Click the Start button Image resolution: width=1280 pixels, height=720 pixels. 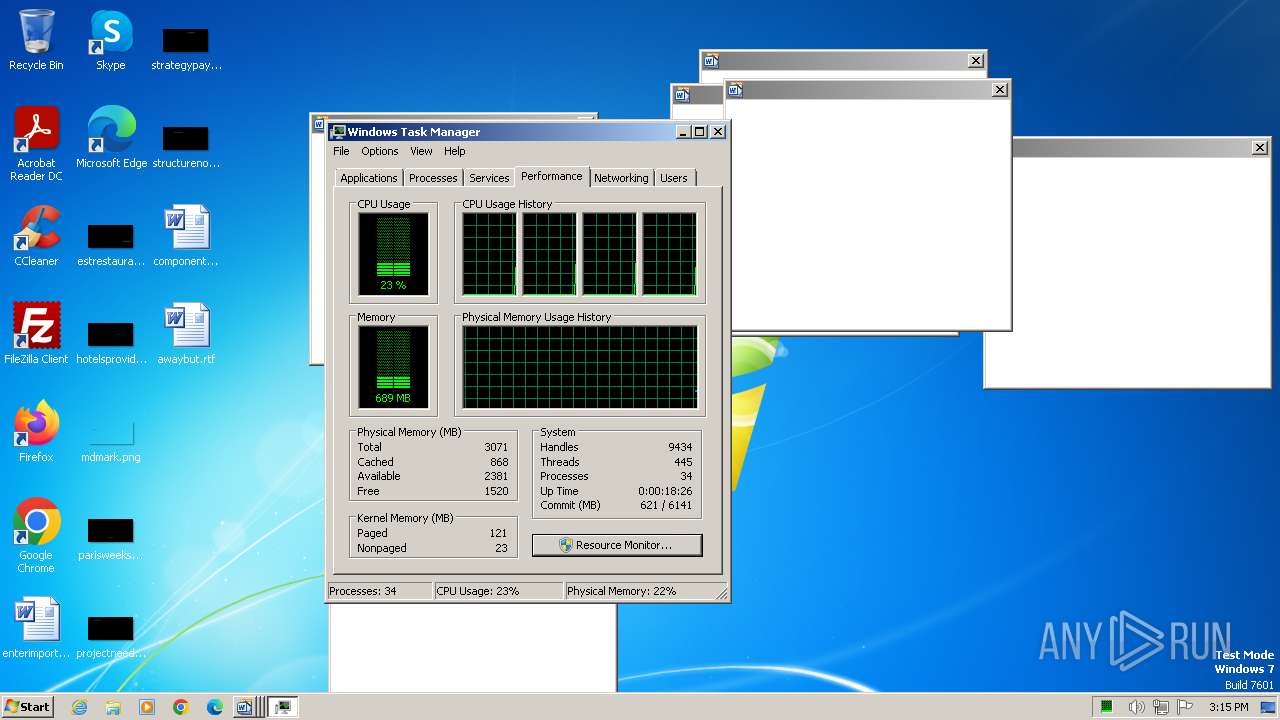(28, 707)
